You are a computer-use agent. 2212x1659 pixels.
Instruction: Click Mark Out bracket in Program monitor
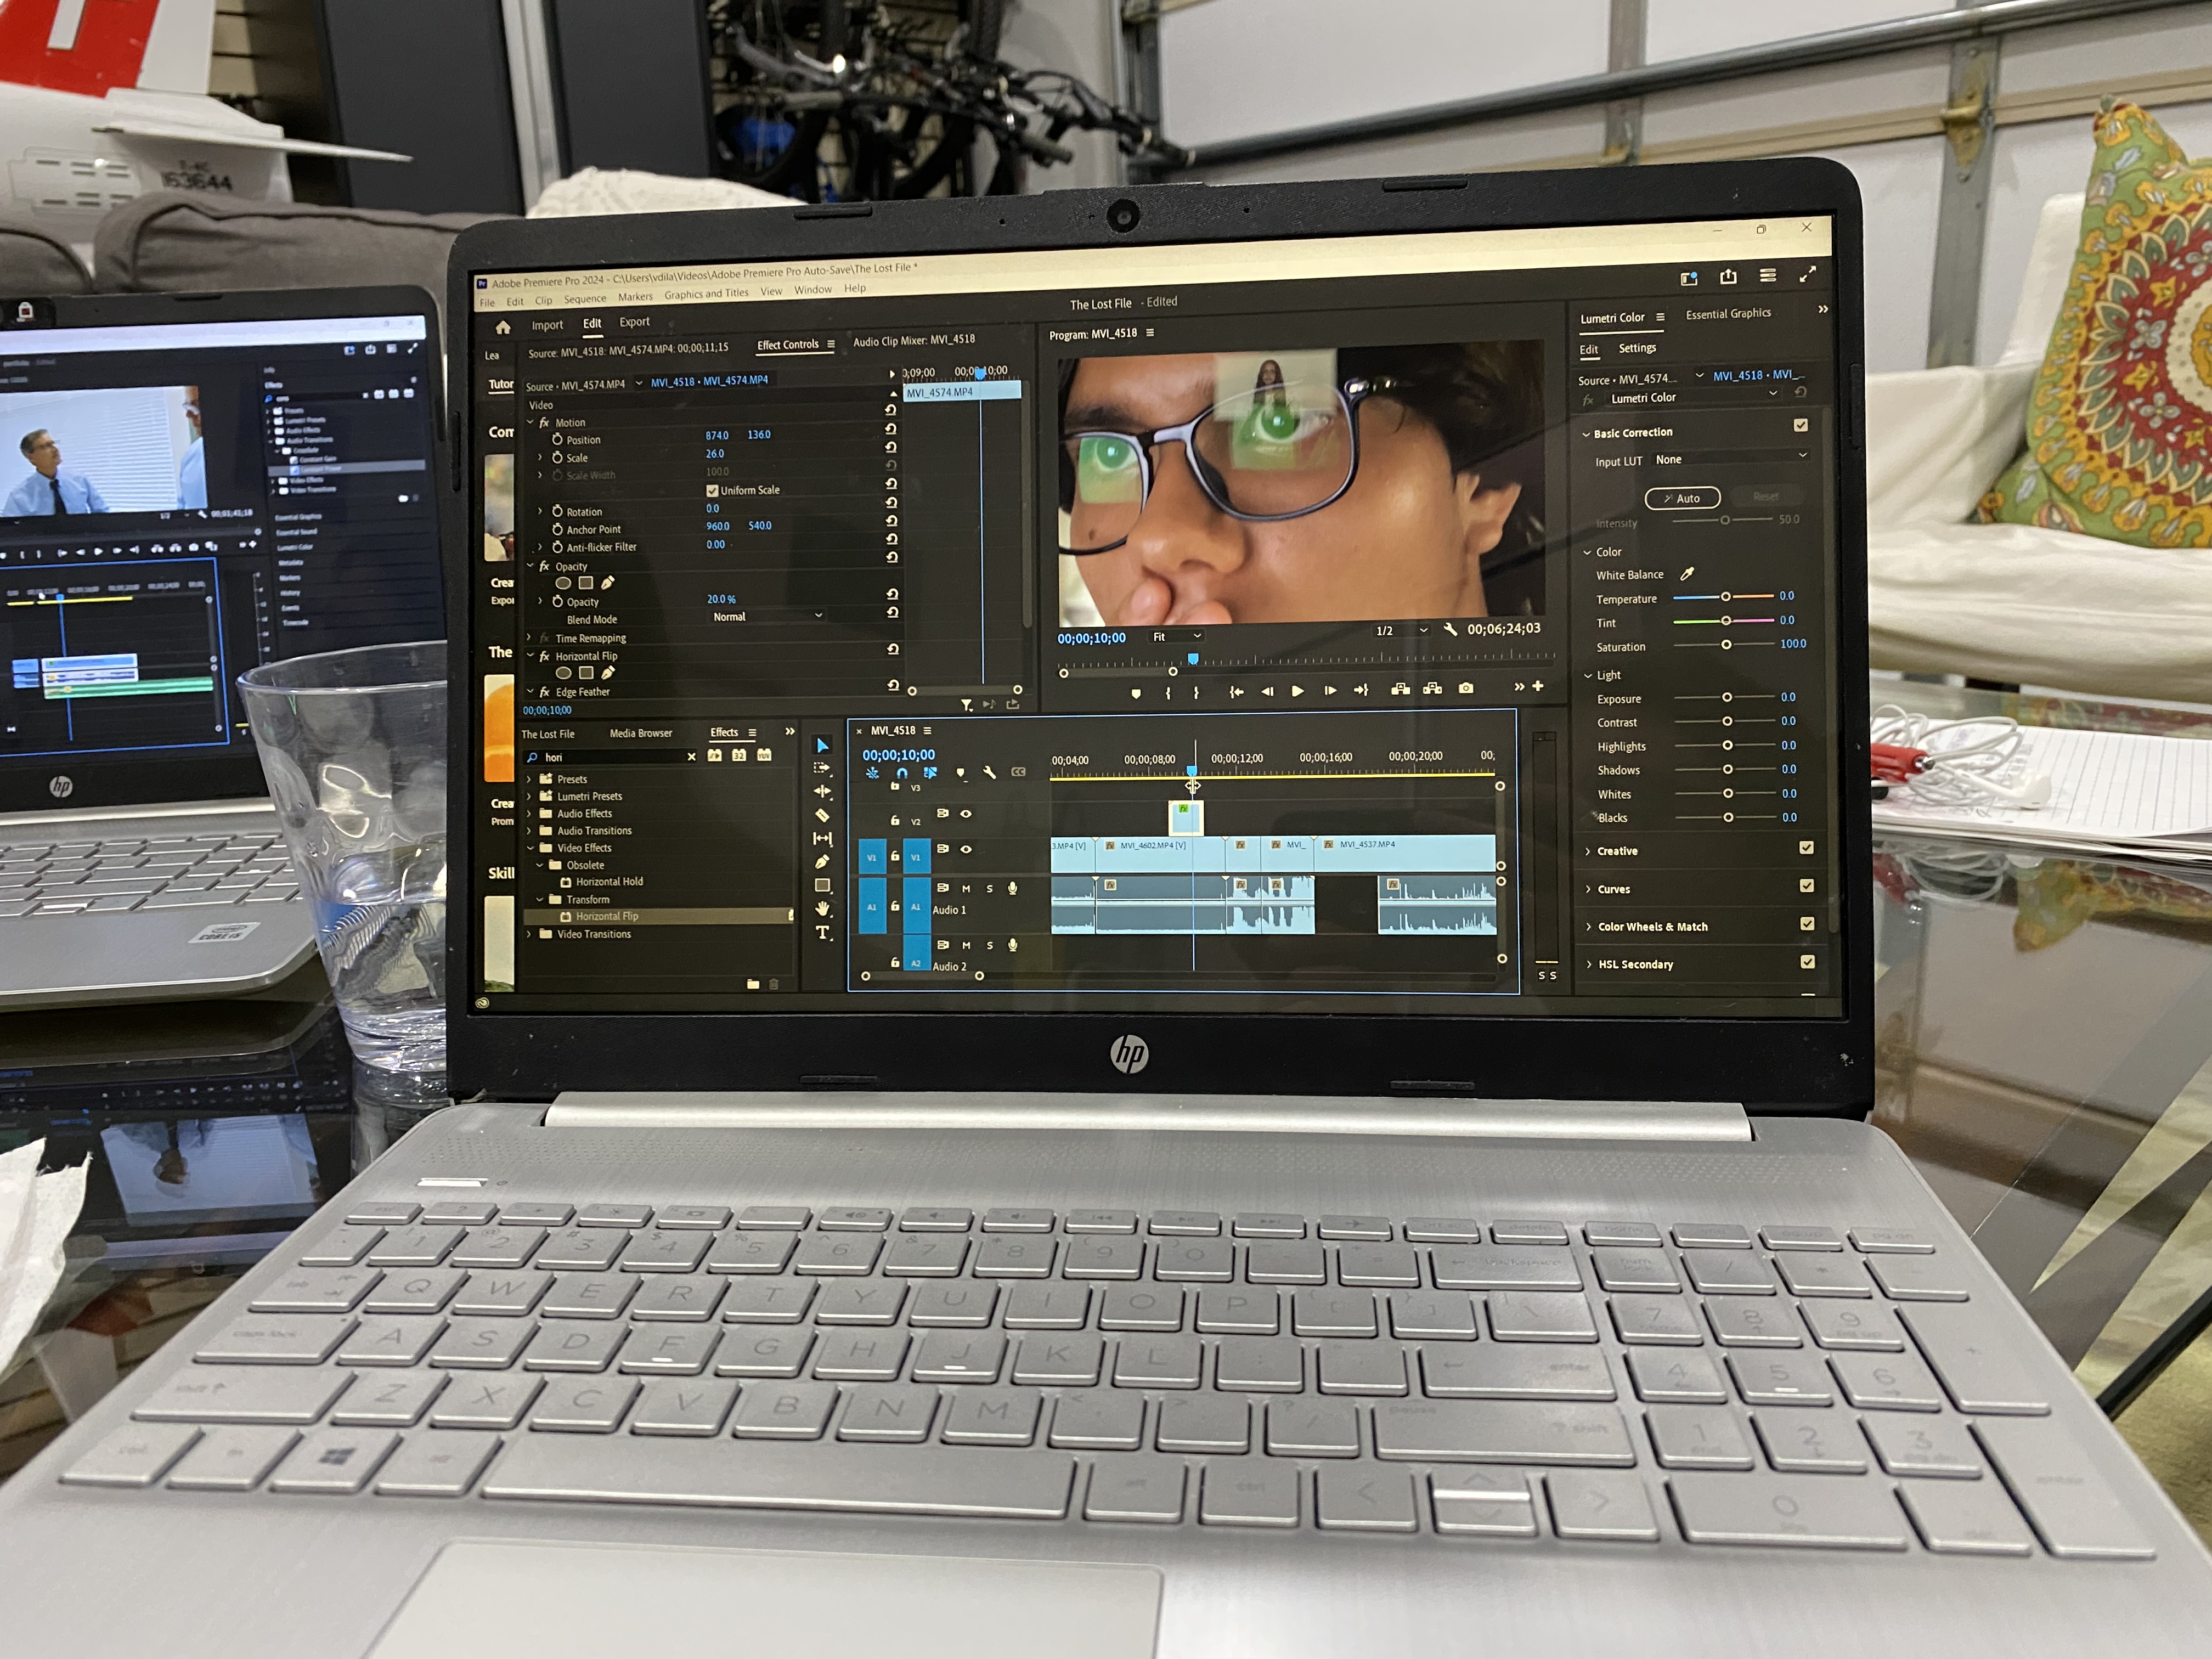point(1196,692)
